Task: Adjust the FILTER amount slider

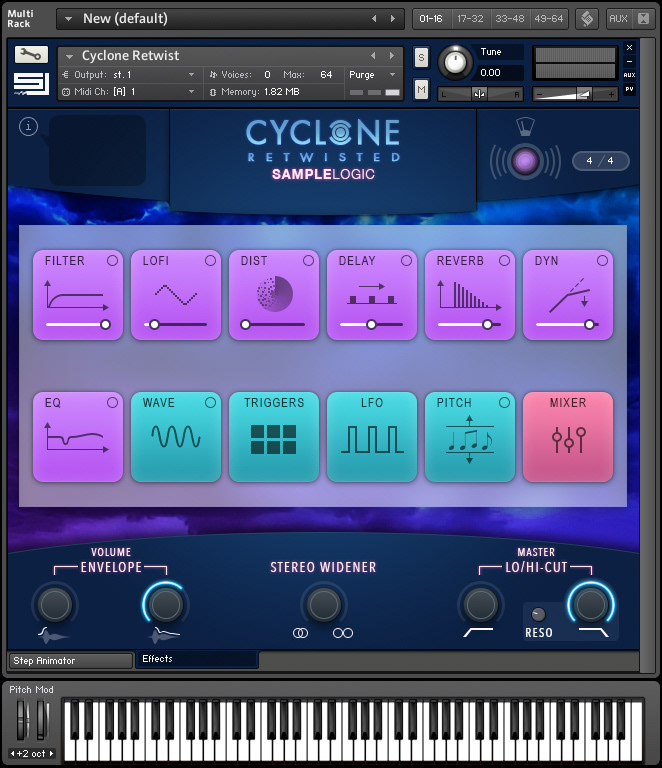Action: coord(78,324)
